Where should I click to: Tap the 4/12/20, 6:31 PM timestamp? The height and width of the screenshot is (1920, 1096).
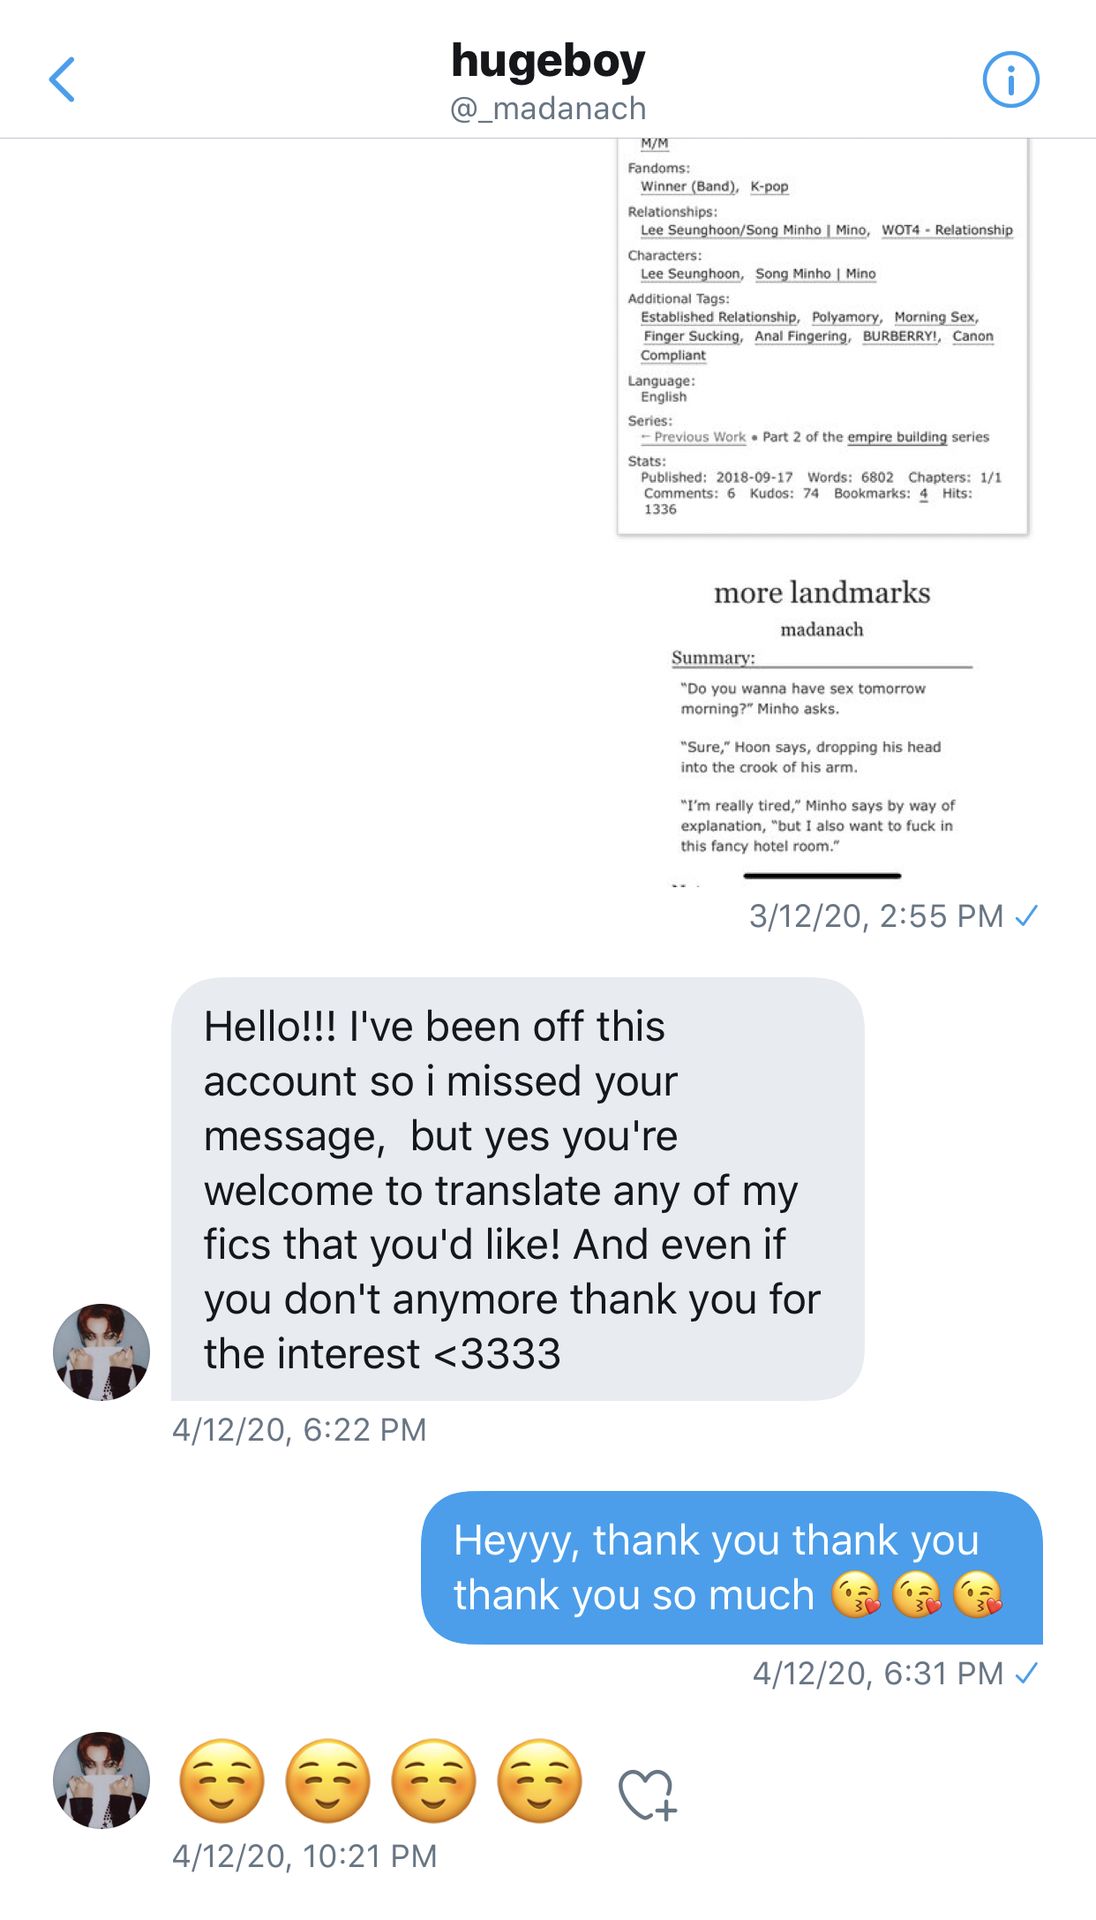tap(877, 1673)
